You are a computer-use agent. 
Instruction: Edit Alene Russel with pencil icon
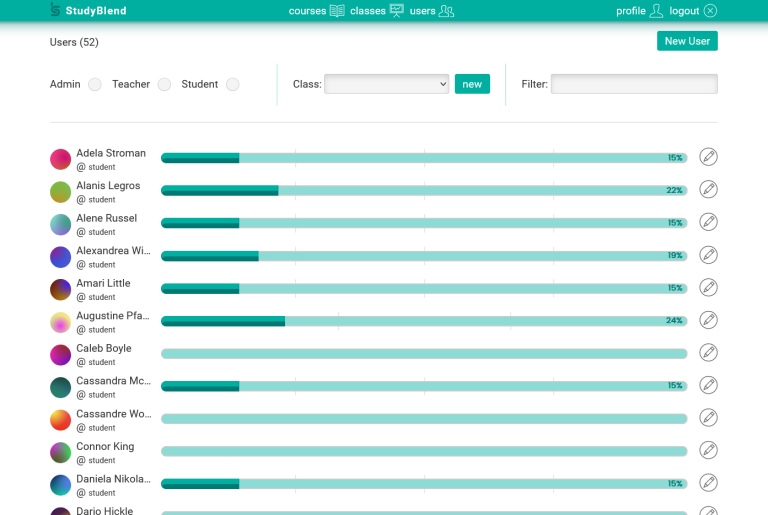pos(708,222)
